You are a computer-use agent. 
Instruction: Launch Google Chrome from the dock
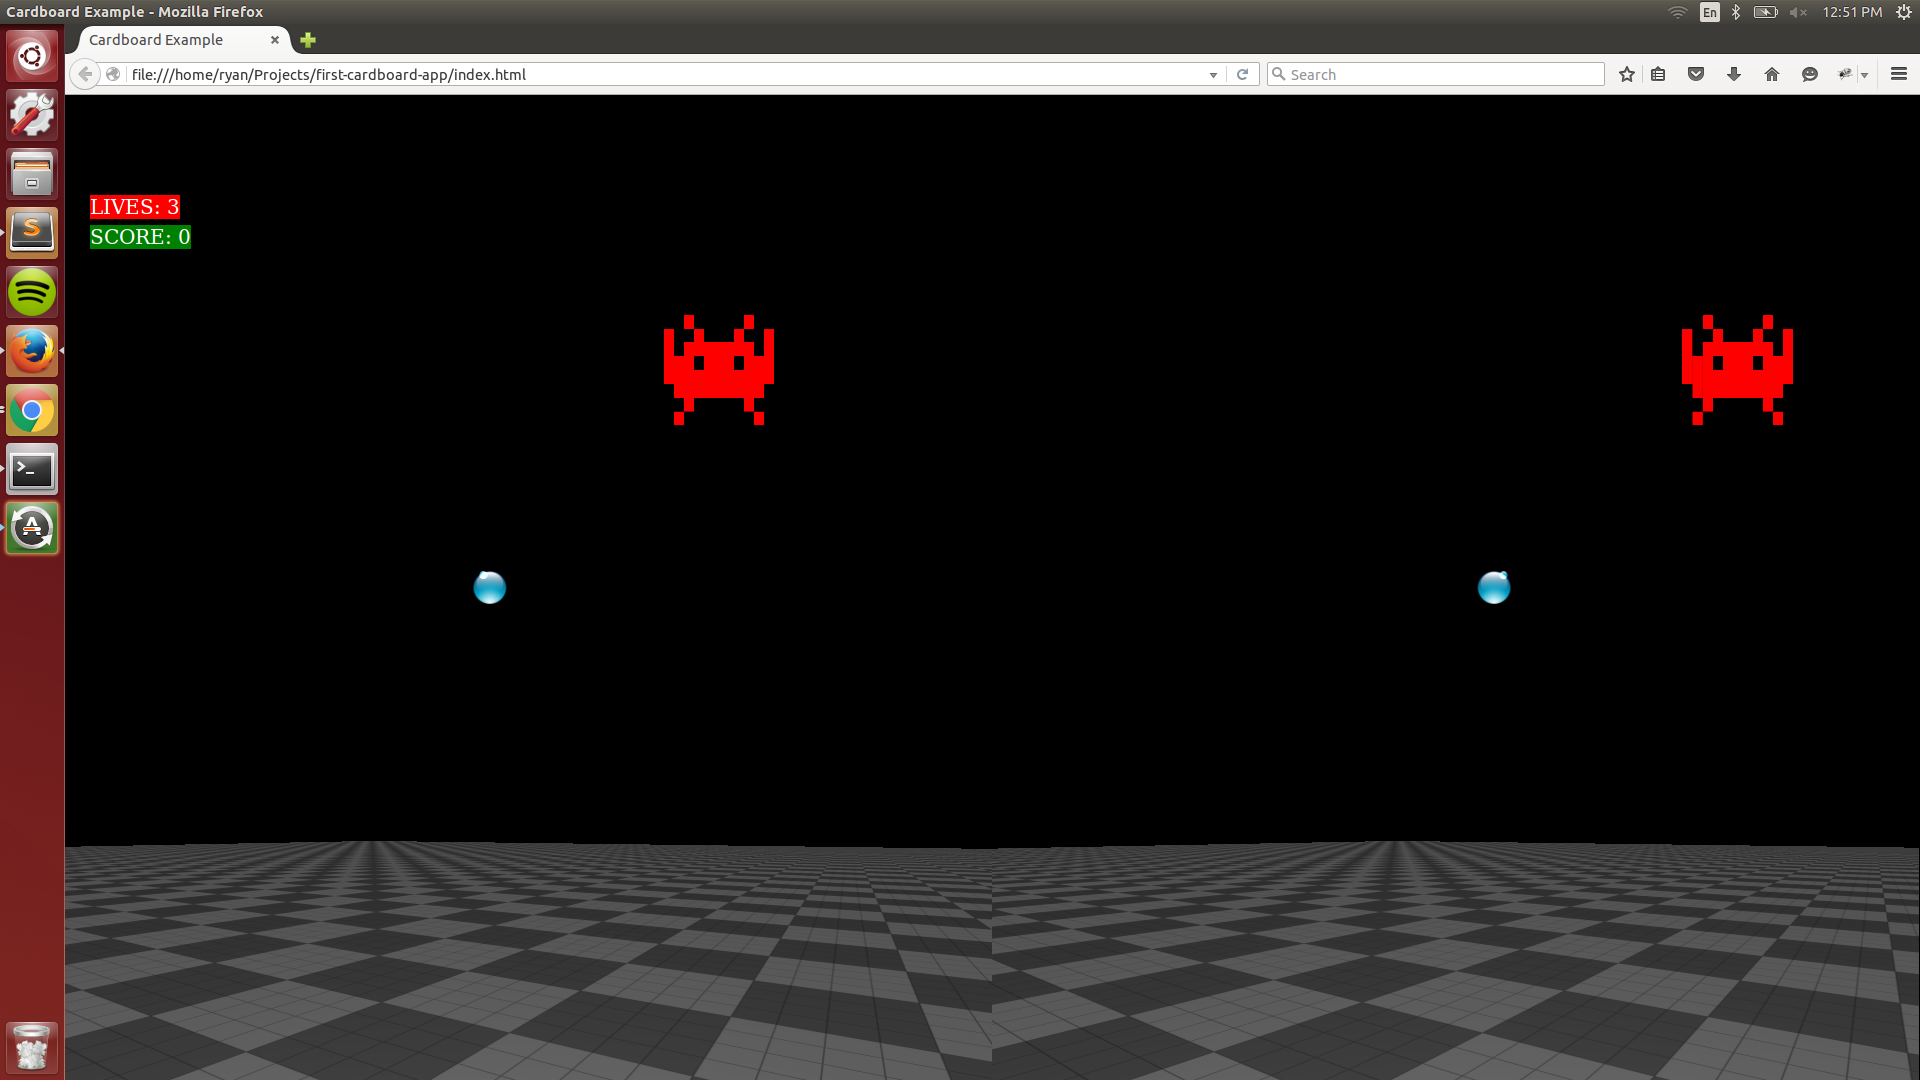coord(32,410)
